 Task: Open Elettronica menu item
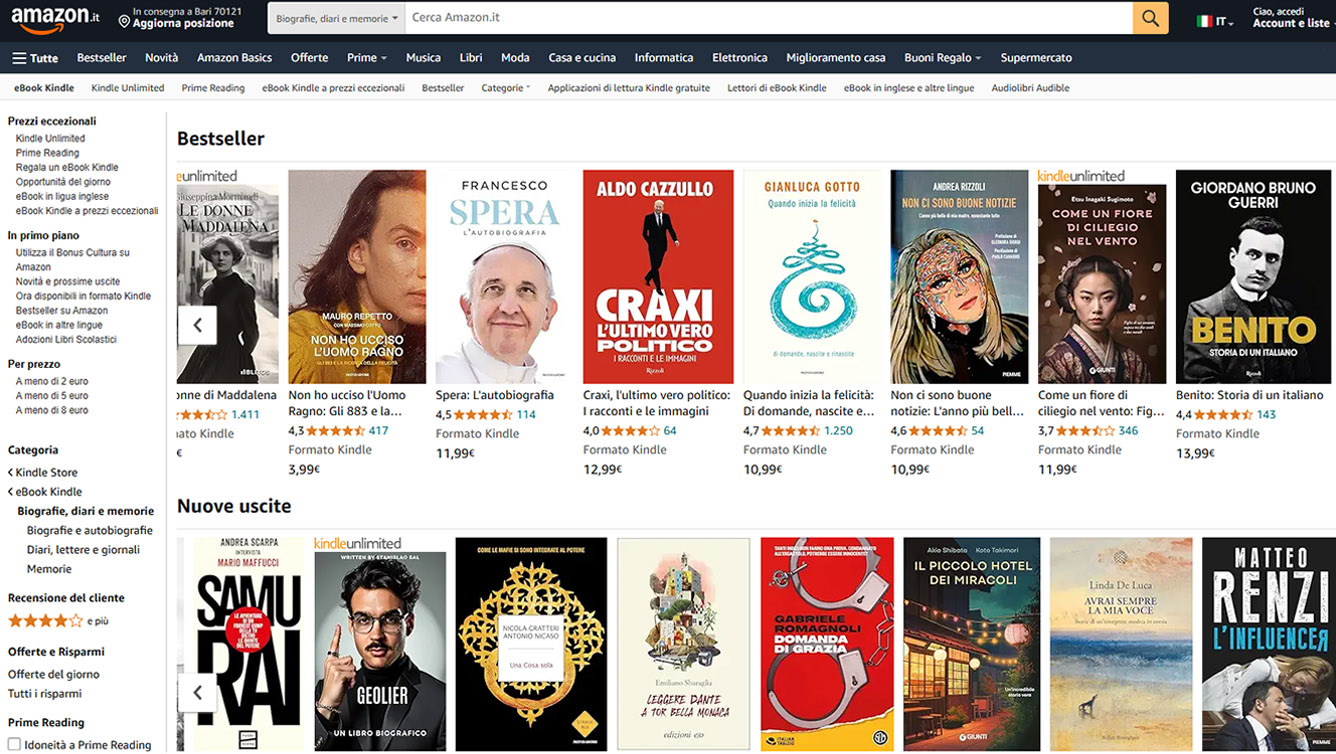(x=740, y=58)
